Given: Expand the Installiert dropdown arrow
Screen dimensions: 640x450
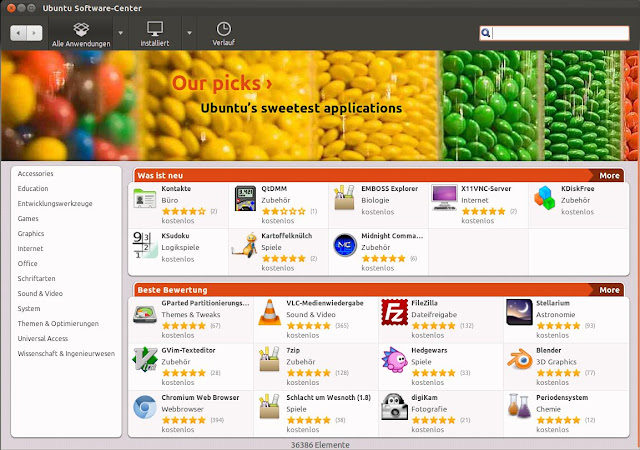Looking at the screenshot, I should (x=189, y=33).
